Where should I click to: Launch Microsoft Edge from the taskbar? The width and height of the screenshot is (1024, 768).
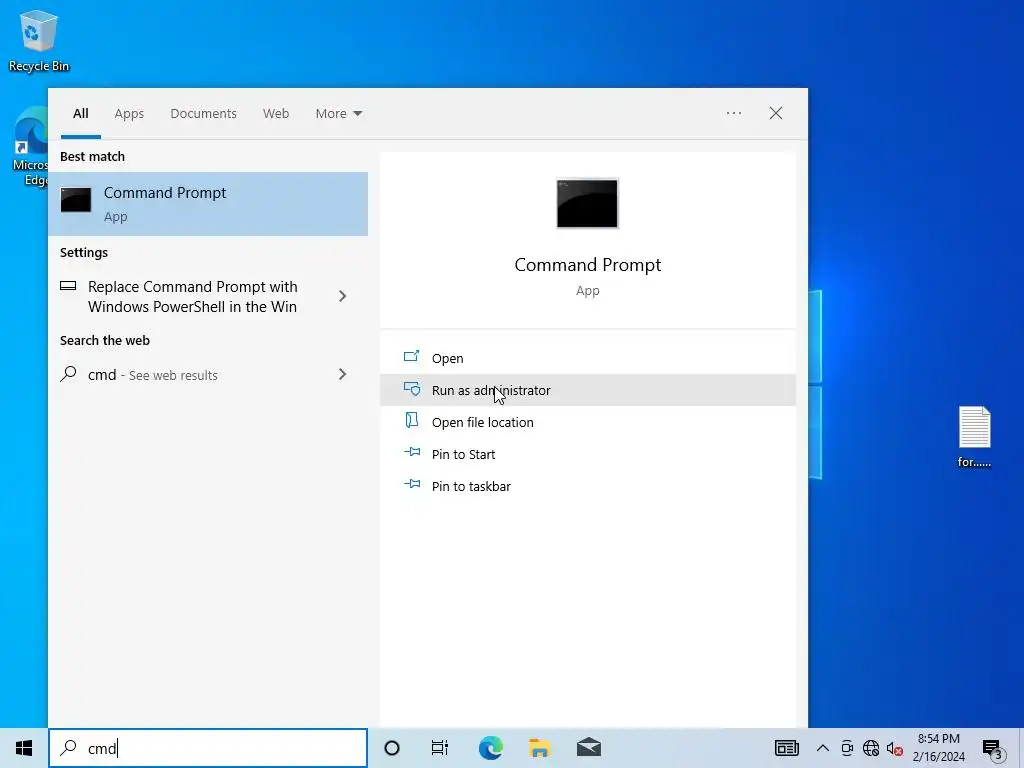point(490,748)
